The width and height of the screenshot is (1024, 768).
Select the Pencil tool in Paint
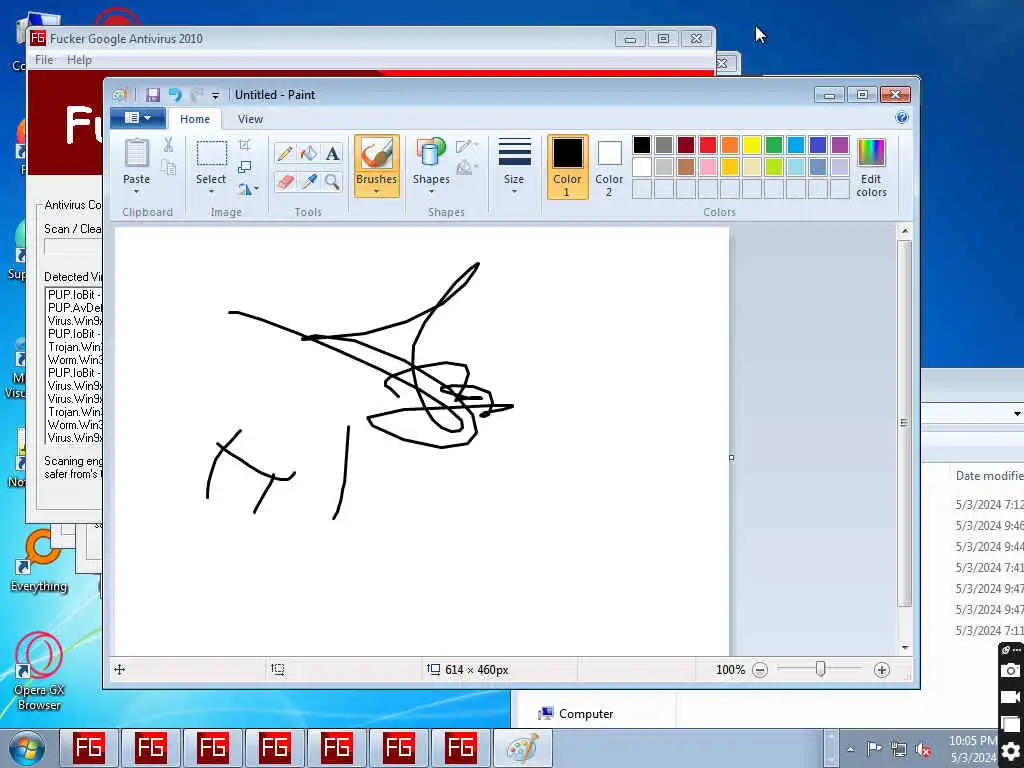tap(285, 153)
